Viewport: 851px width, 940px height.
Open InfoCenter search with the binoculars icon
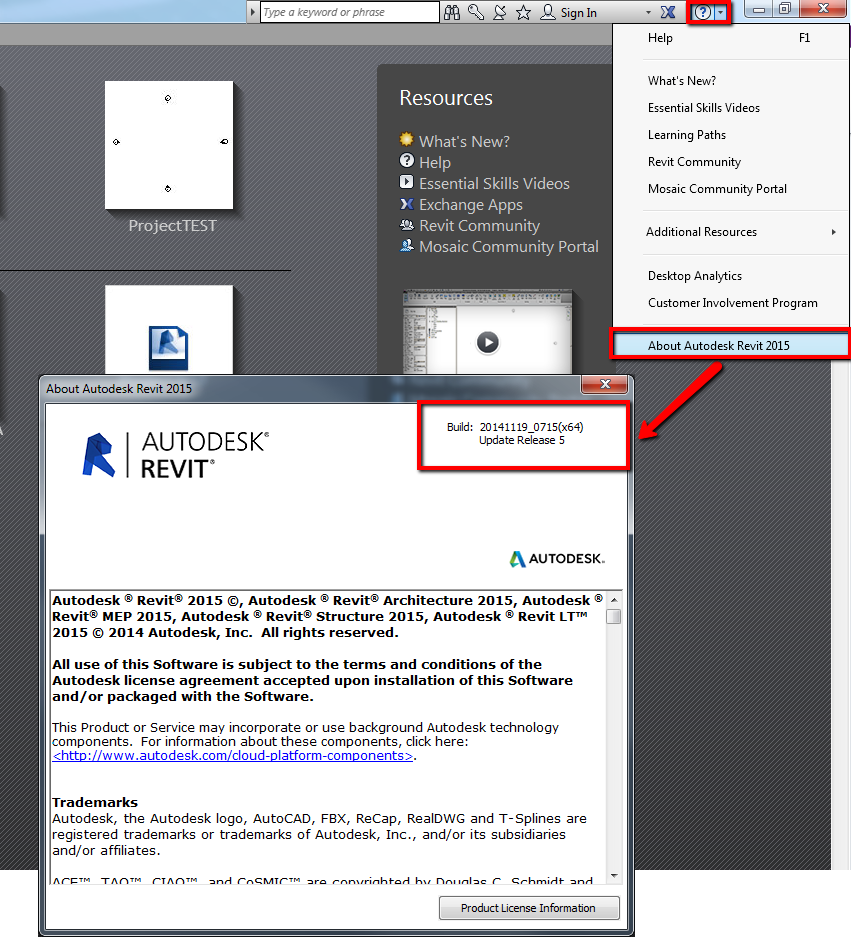[x=452, y=12]
